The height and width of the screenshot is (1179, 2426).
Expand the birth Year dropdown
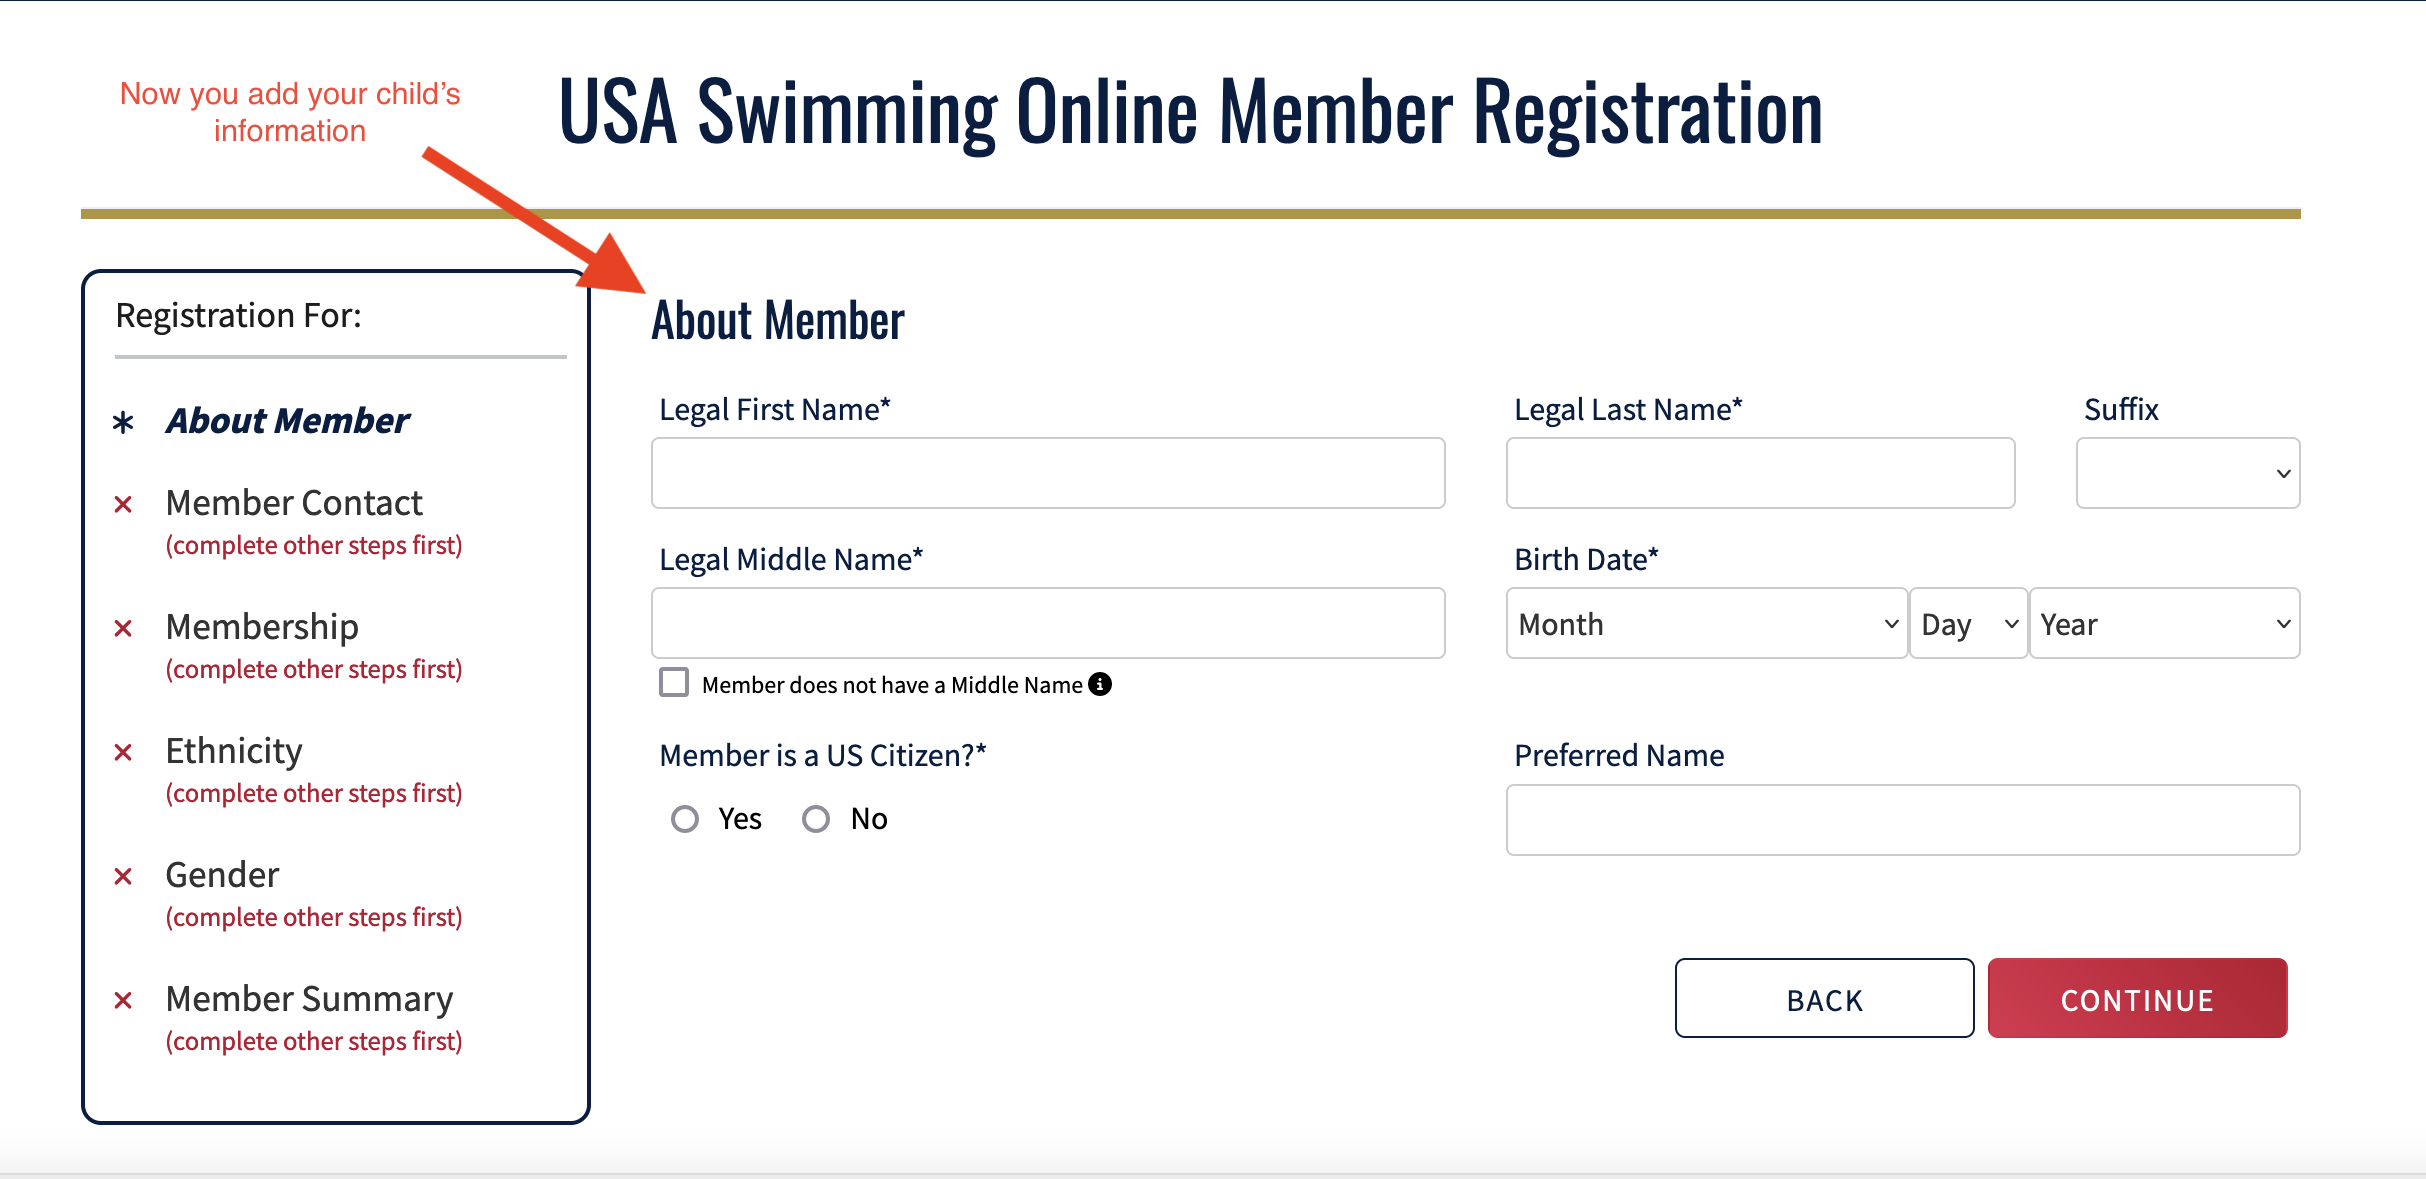[2164, 623]
